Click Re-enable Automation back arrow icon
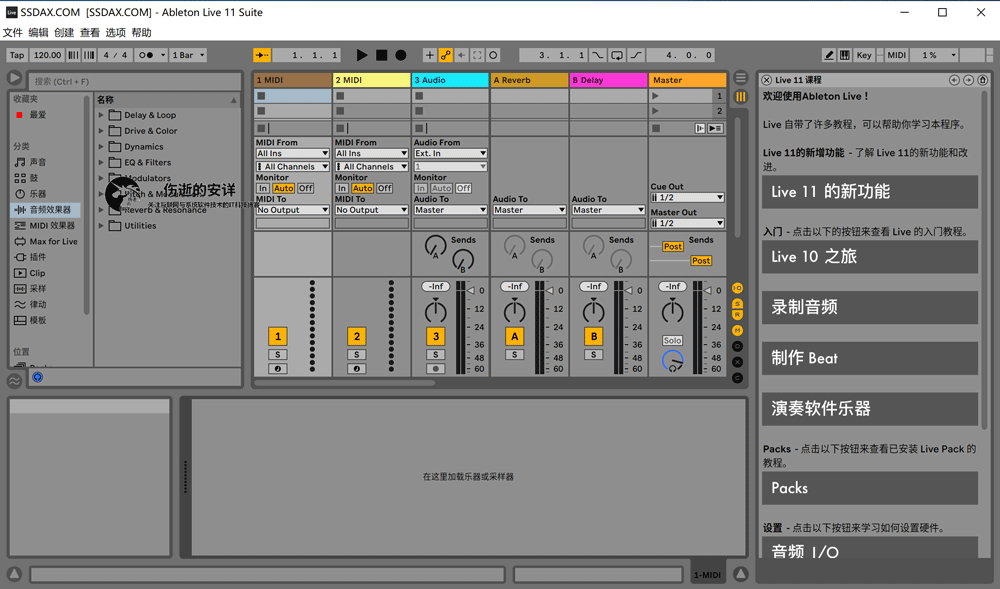 click(x=461, y=55)
